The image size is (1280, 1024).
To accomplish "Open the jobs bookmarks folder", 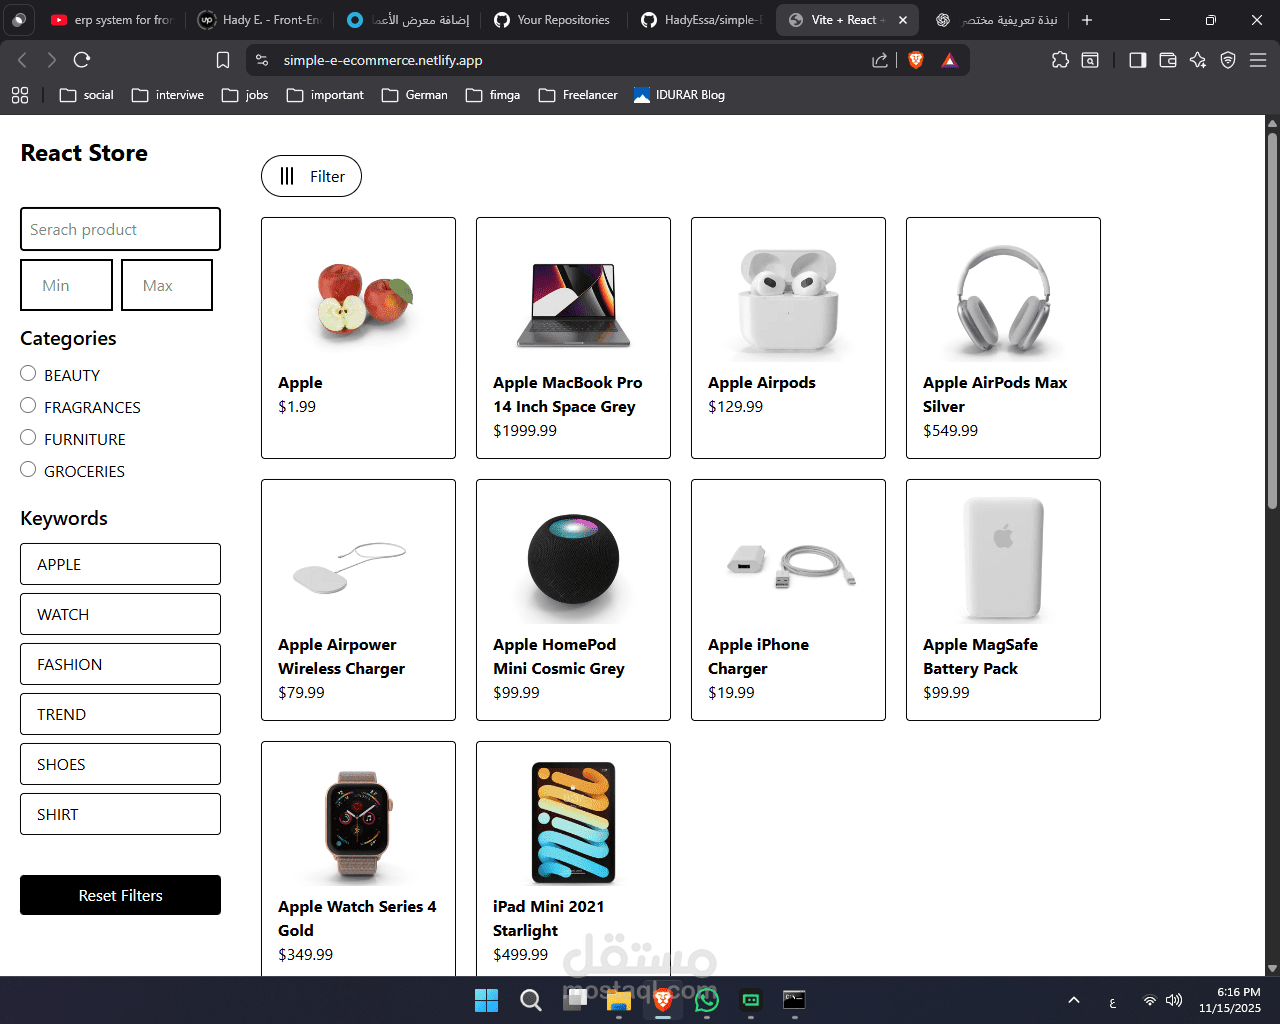I will [245, 95].
